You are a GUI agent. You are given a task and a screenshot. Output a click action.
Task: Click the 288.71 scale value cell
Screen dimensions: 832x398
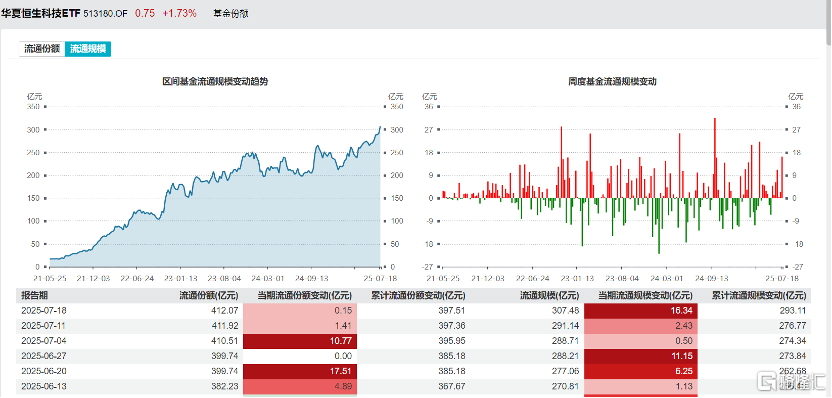(567, 341)
